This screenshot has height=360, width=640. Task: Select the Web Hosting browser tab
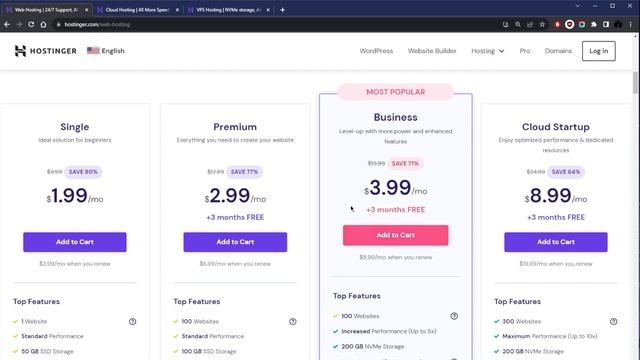tap(46, 10)
